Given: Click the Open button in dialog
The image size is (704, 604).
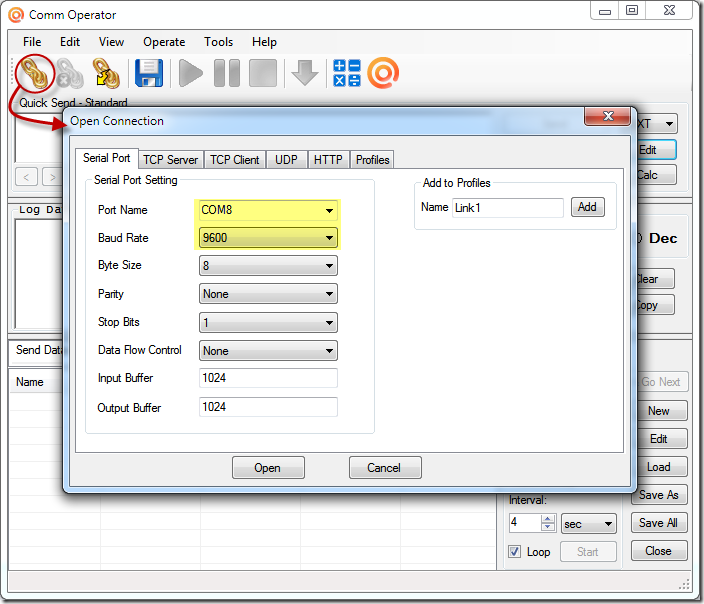Looking at the screenshot, I should click(x=268, y=468).
